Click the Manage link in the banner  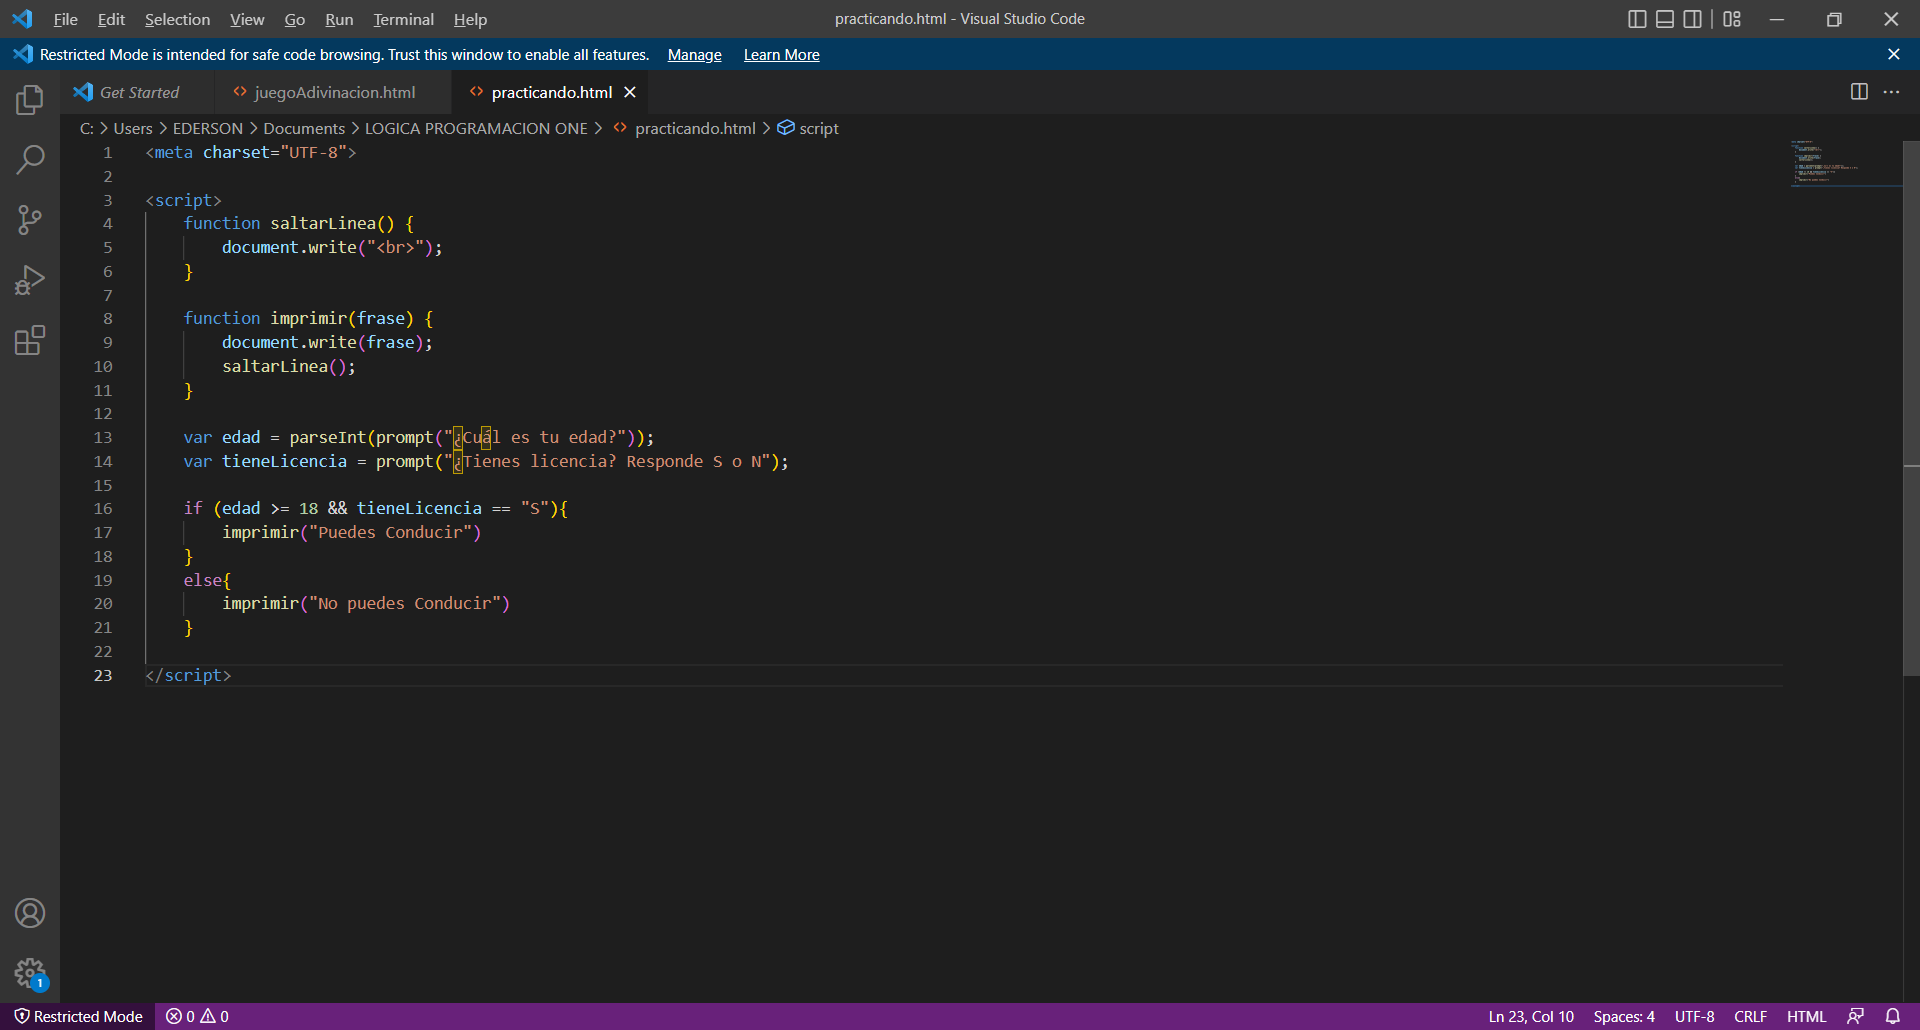[x=694, y=55]
